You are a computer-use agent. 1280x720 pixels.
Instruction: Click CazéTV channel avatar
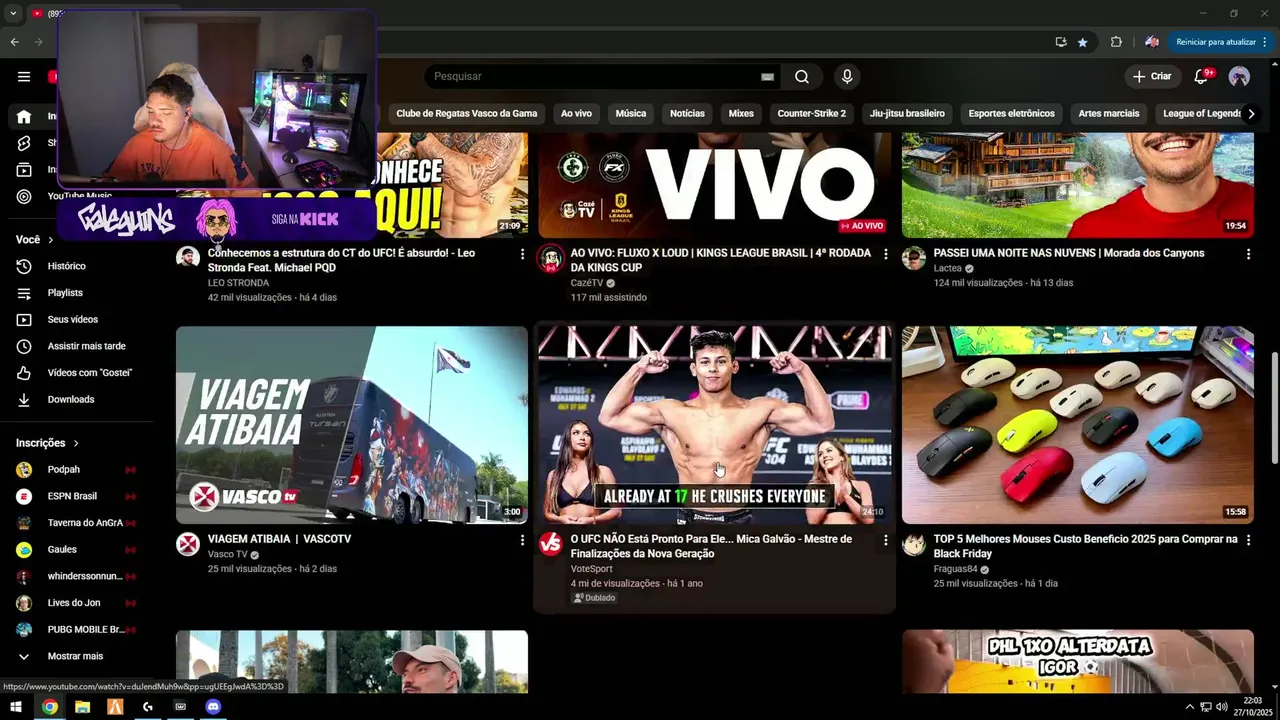[550, 258]
